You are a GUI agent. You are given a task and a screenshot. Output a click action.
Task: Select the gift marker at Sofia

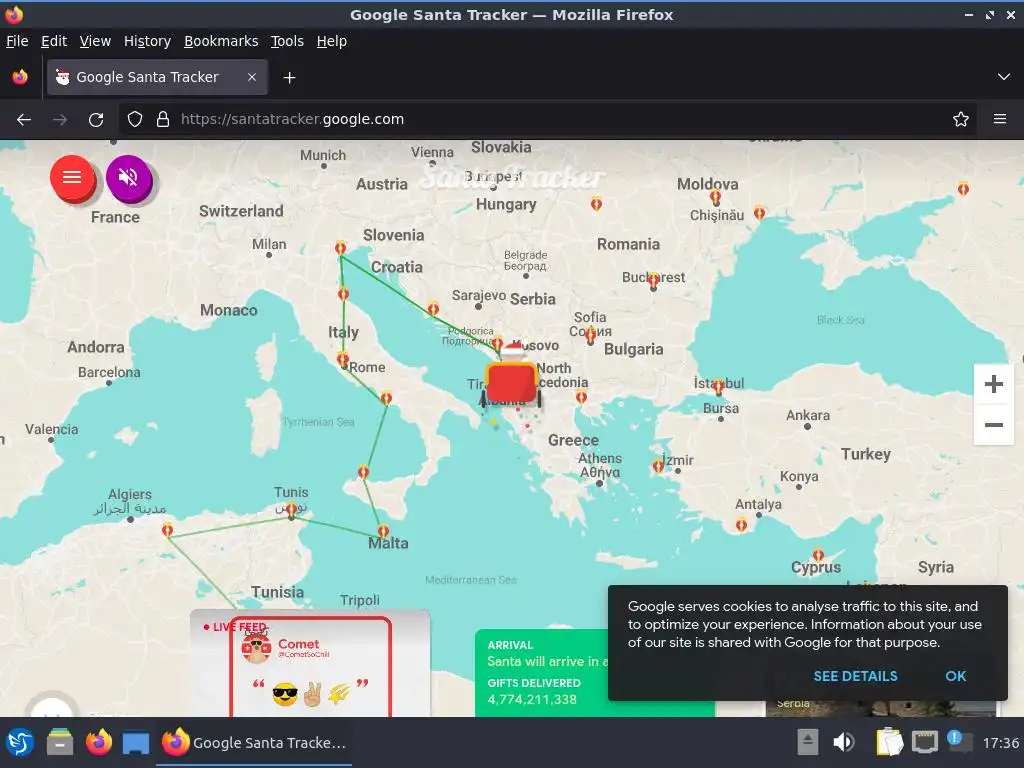point(590,336)
